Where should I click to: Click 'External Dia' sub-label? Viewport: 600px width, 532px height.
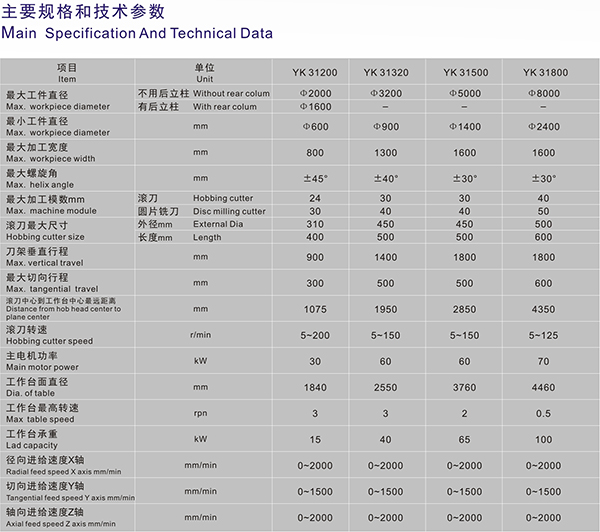coord(218,224)
